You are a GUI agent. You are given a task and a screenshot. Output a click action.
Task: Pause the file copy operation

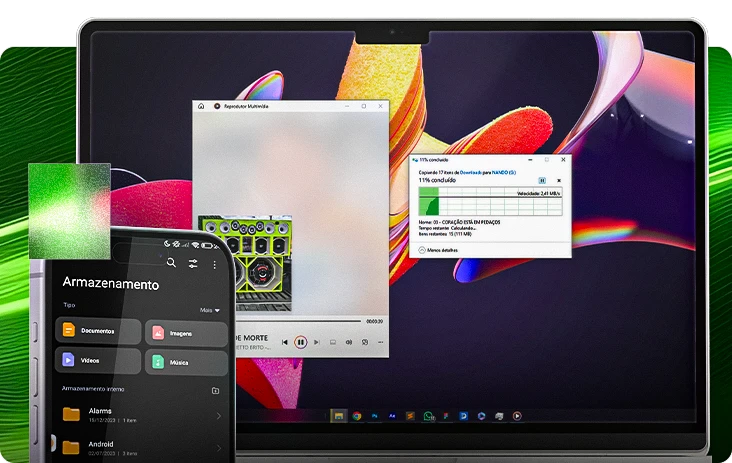tap(542, 180)
